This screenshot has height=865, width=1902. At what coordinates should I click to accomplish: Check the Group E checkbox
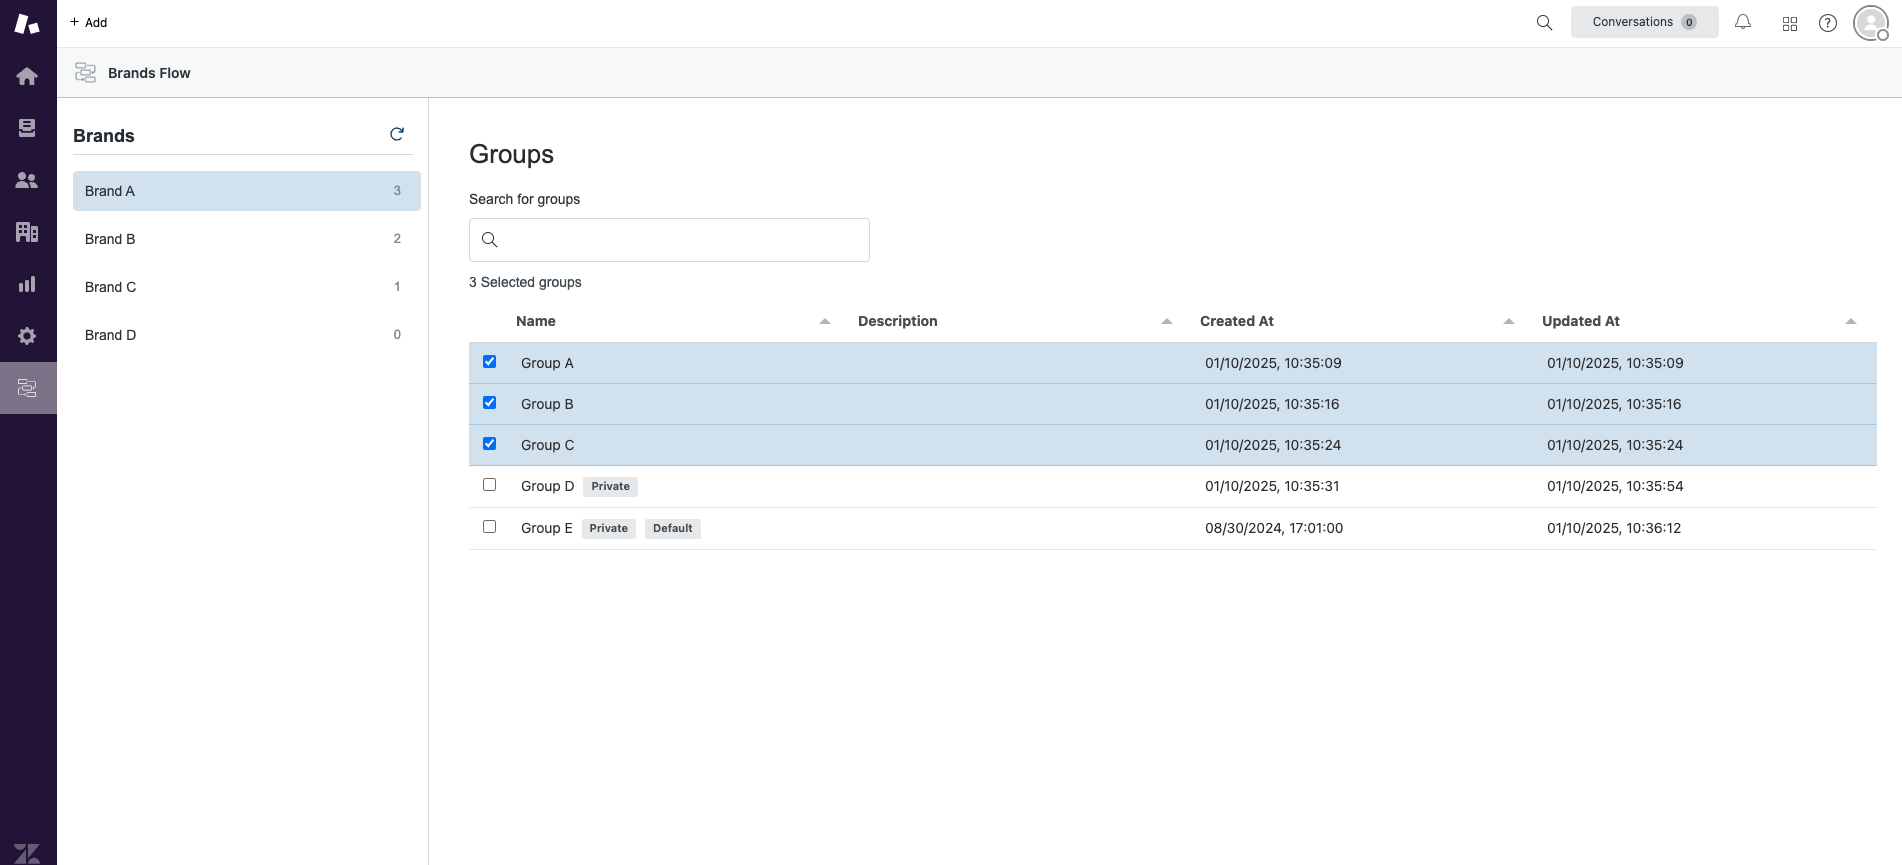(x=489, y=527)
